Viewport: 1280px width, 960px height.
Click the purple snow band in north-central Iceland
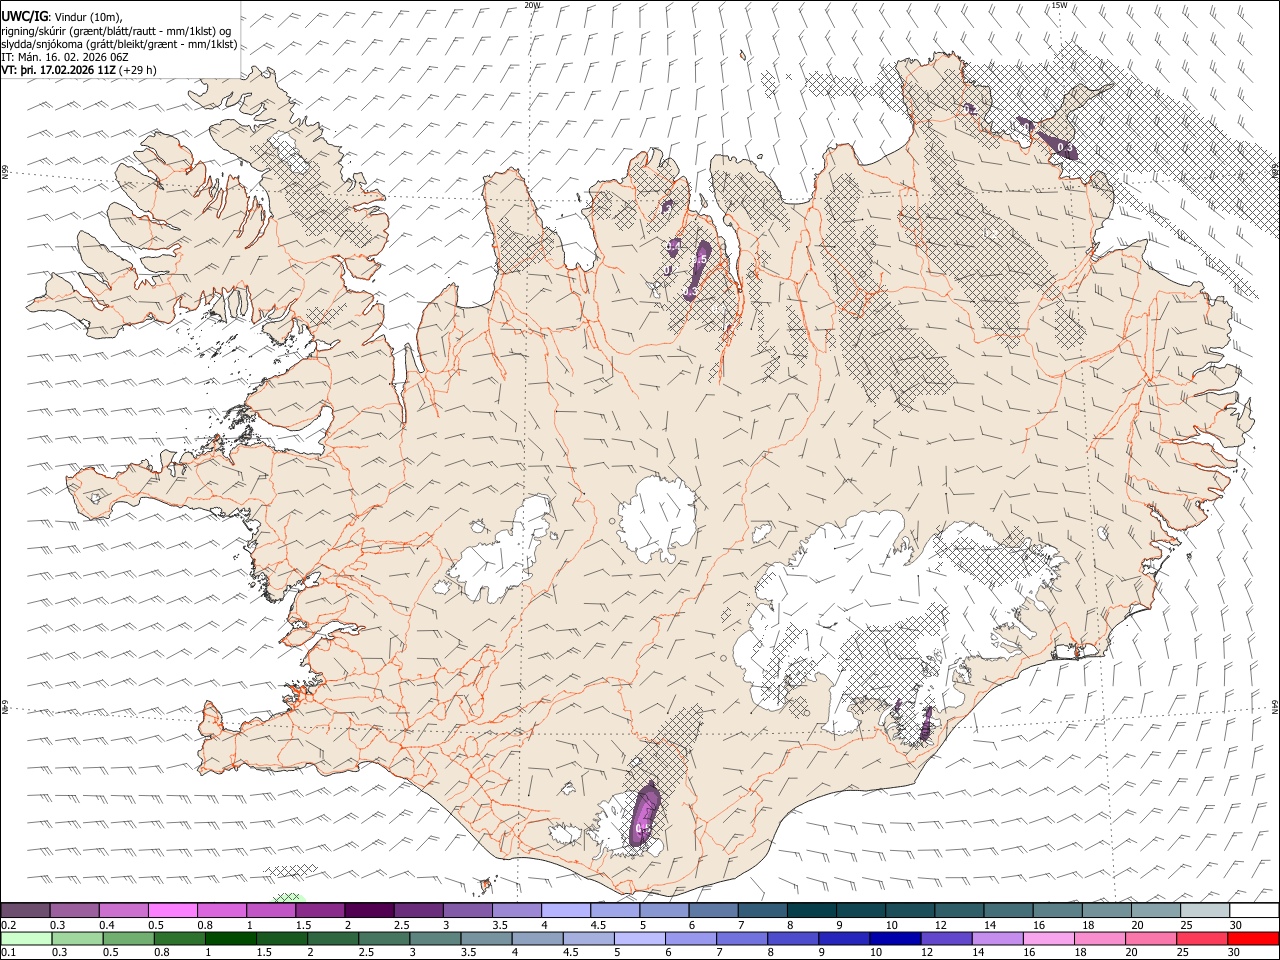[x=698, y=268]
